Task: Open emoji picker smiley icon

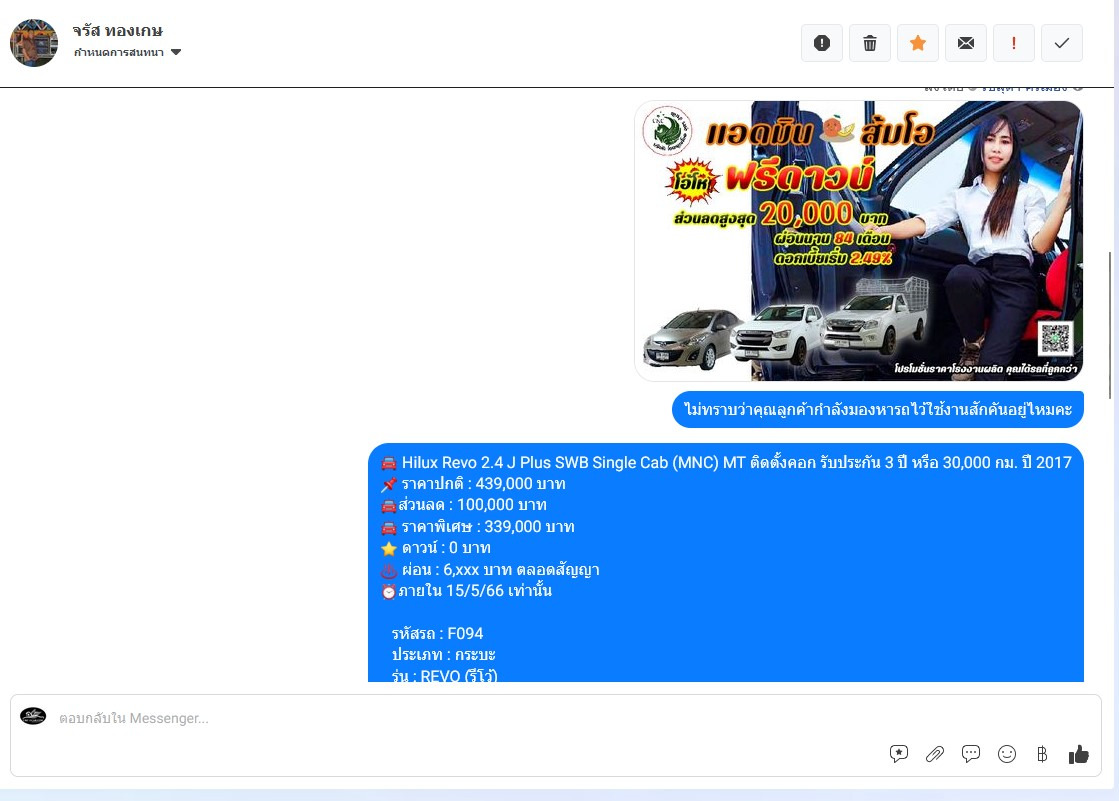Action: 1006,754
